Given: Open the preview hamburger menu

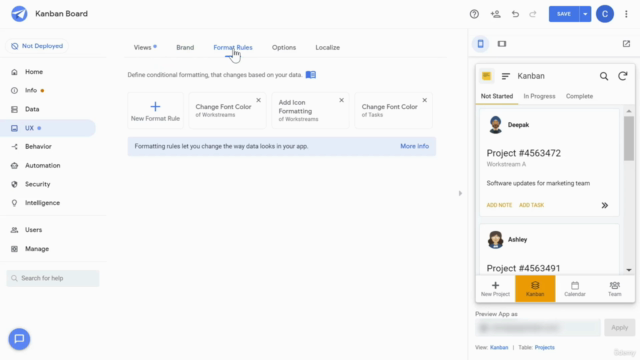Looking at the screenshot, I should [x=505, y=76].
